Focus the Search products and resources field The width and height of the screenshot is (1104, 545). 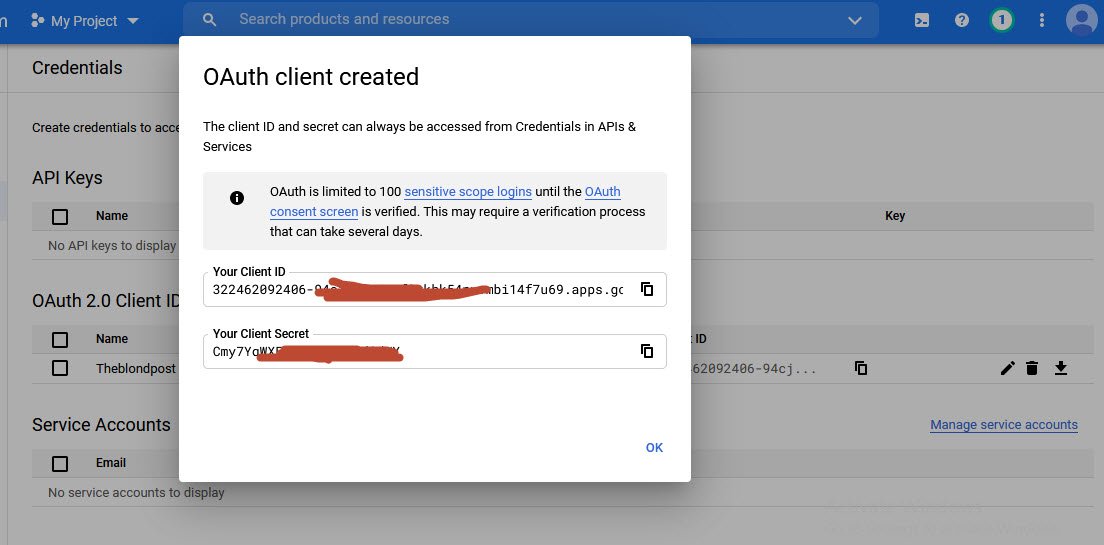pos(531,20)
